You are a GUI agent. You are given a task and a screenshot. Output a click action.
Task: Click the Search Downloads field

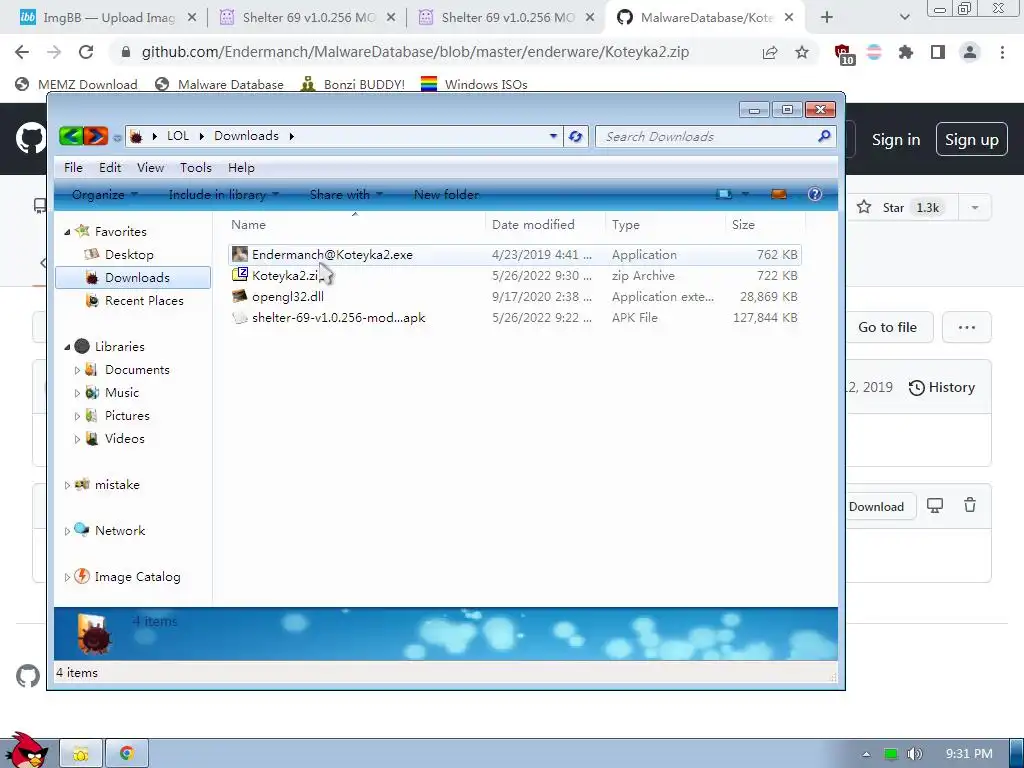pyautogui.click(x=709, y=136)
